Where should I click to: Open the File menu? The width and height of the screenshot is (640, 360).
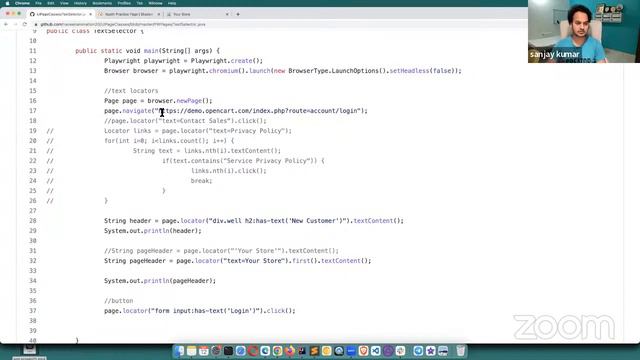click(x=38, y=3)
